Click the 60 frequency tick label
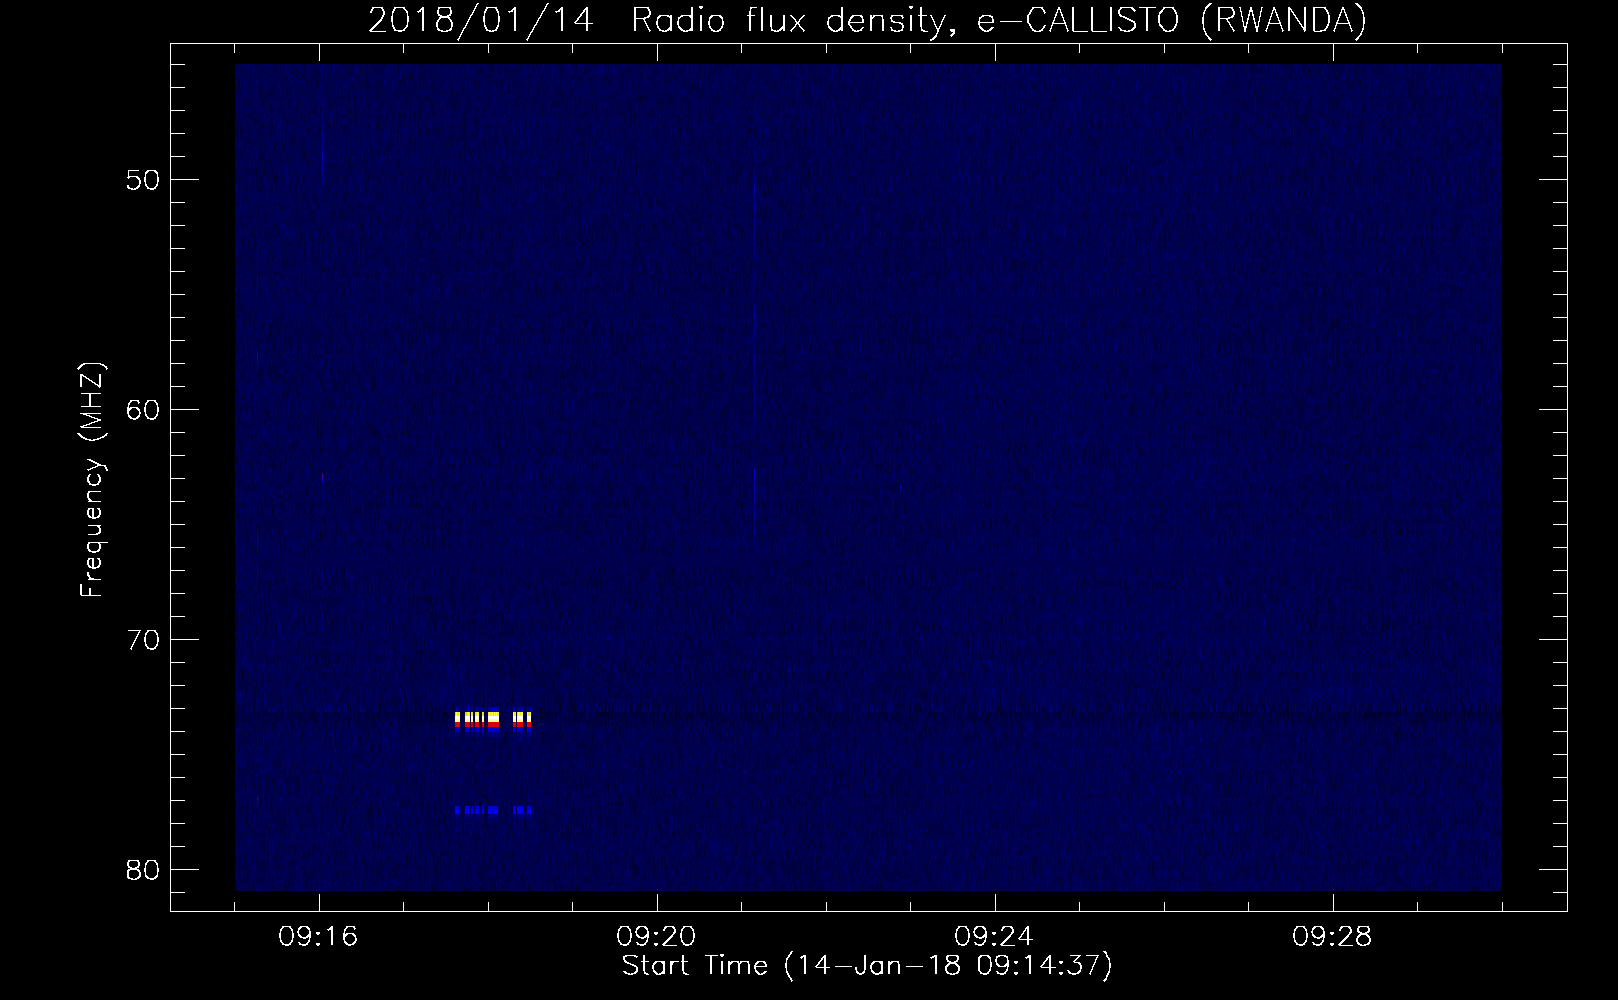Image resolution: width=1618 pixels, height=1000 pixels. [x=144, y=410]
